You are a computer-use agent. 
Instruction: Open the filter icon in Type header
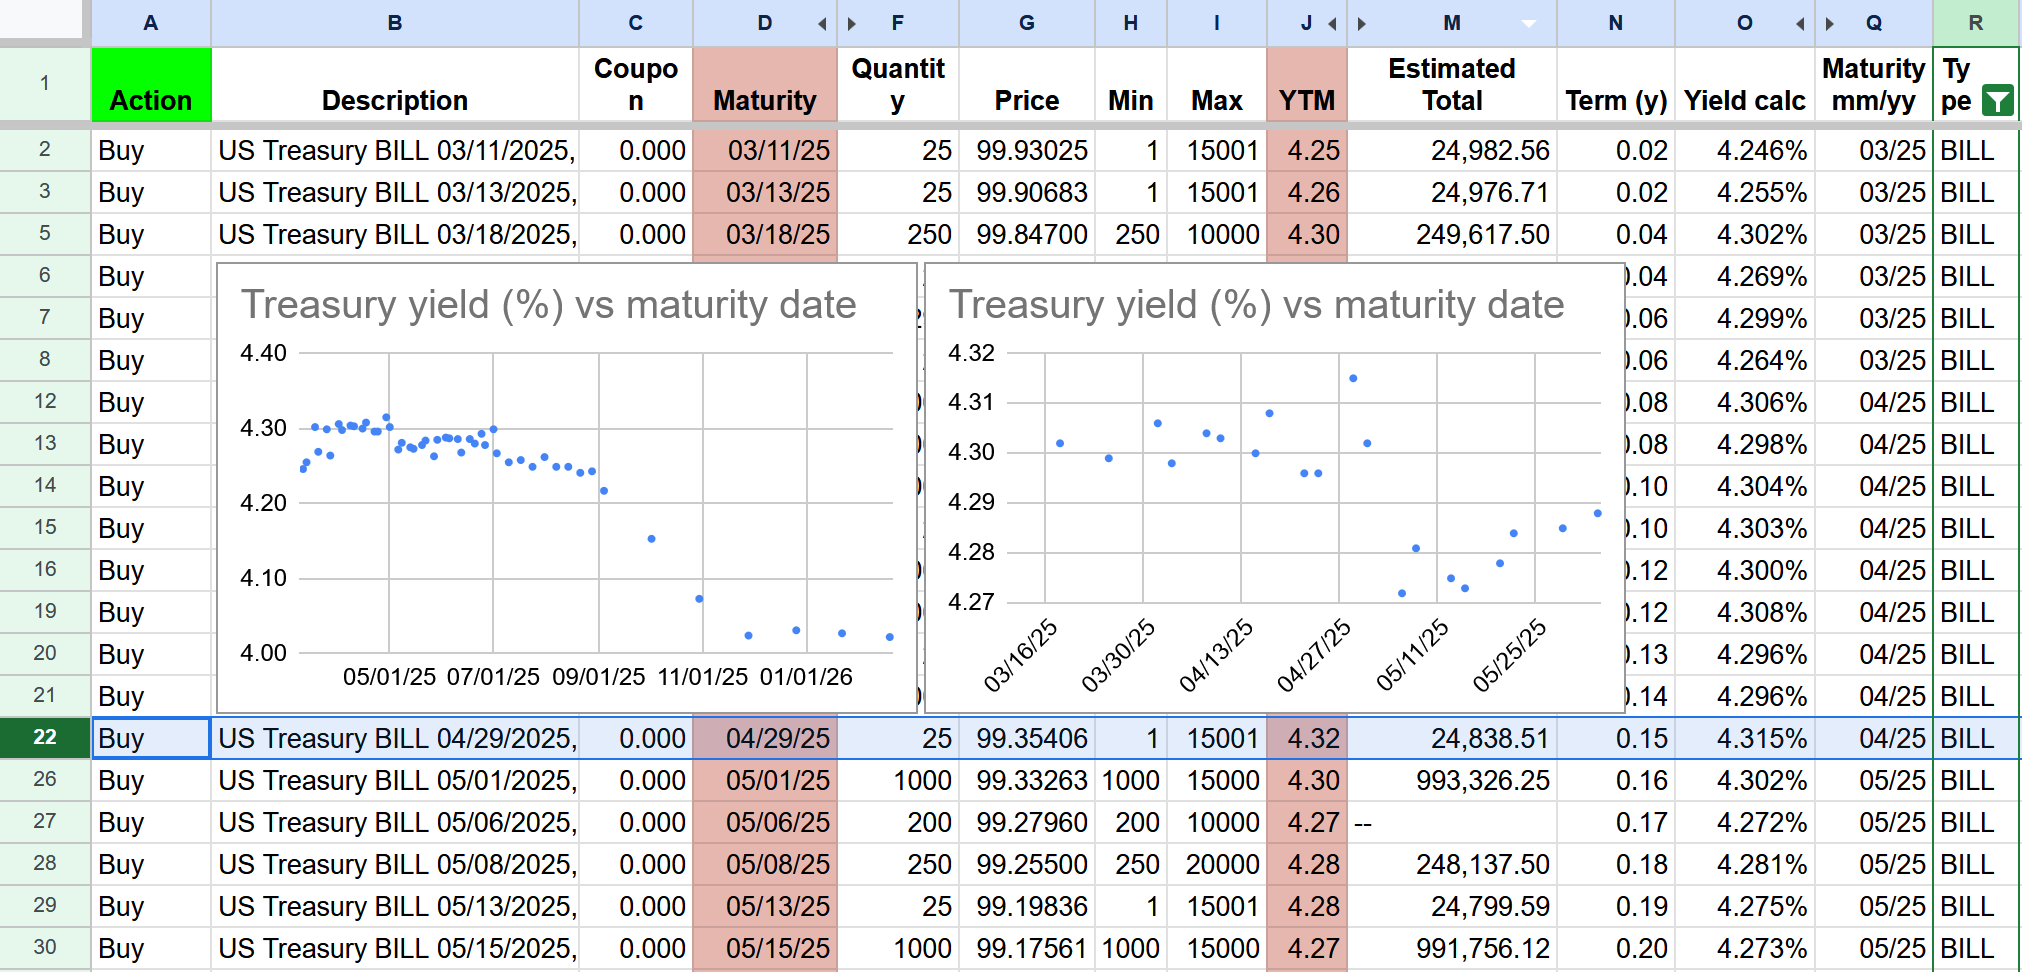click(1997, 101)
